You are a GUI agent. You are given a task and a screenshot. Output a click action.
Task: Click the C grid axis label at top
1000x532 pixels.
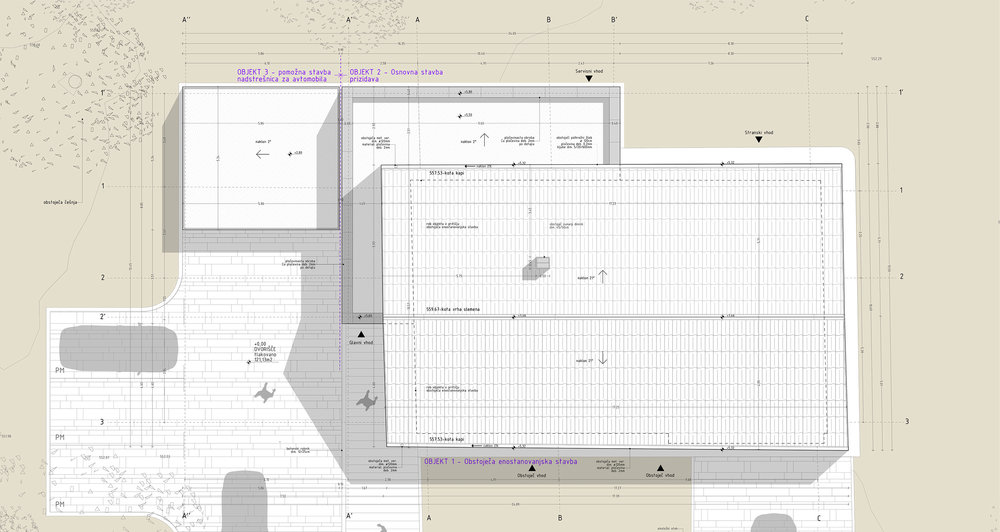point(806,20)
